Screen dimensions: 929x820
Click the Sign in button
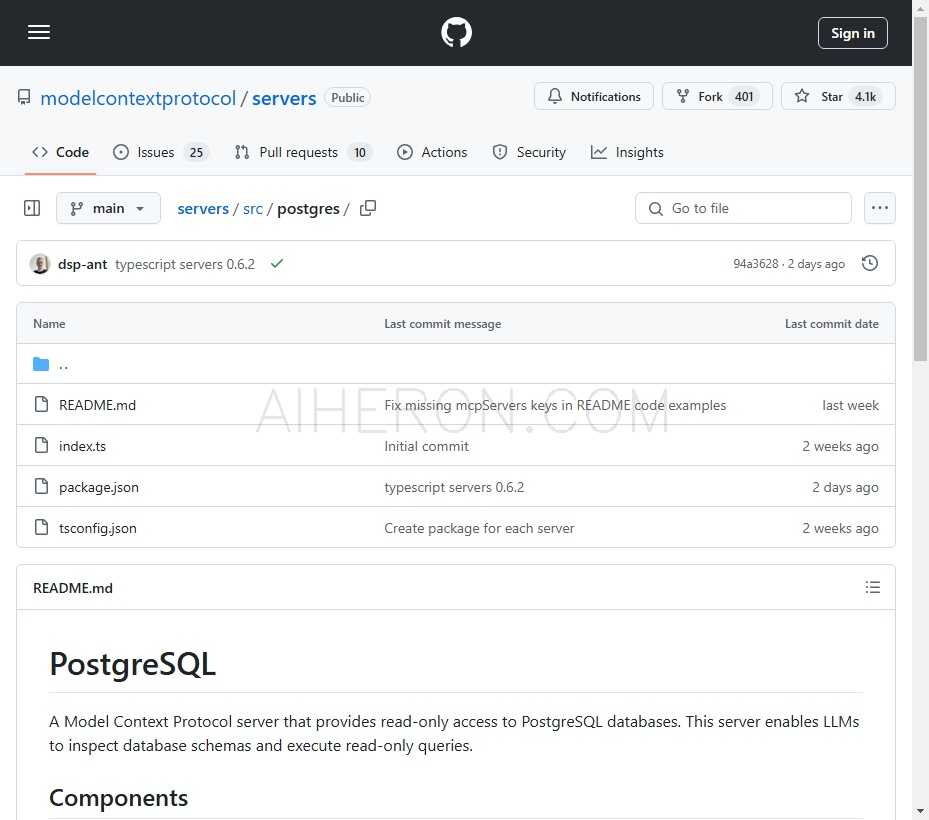tap(852, 32)
